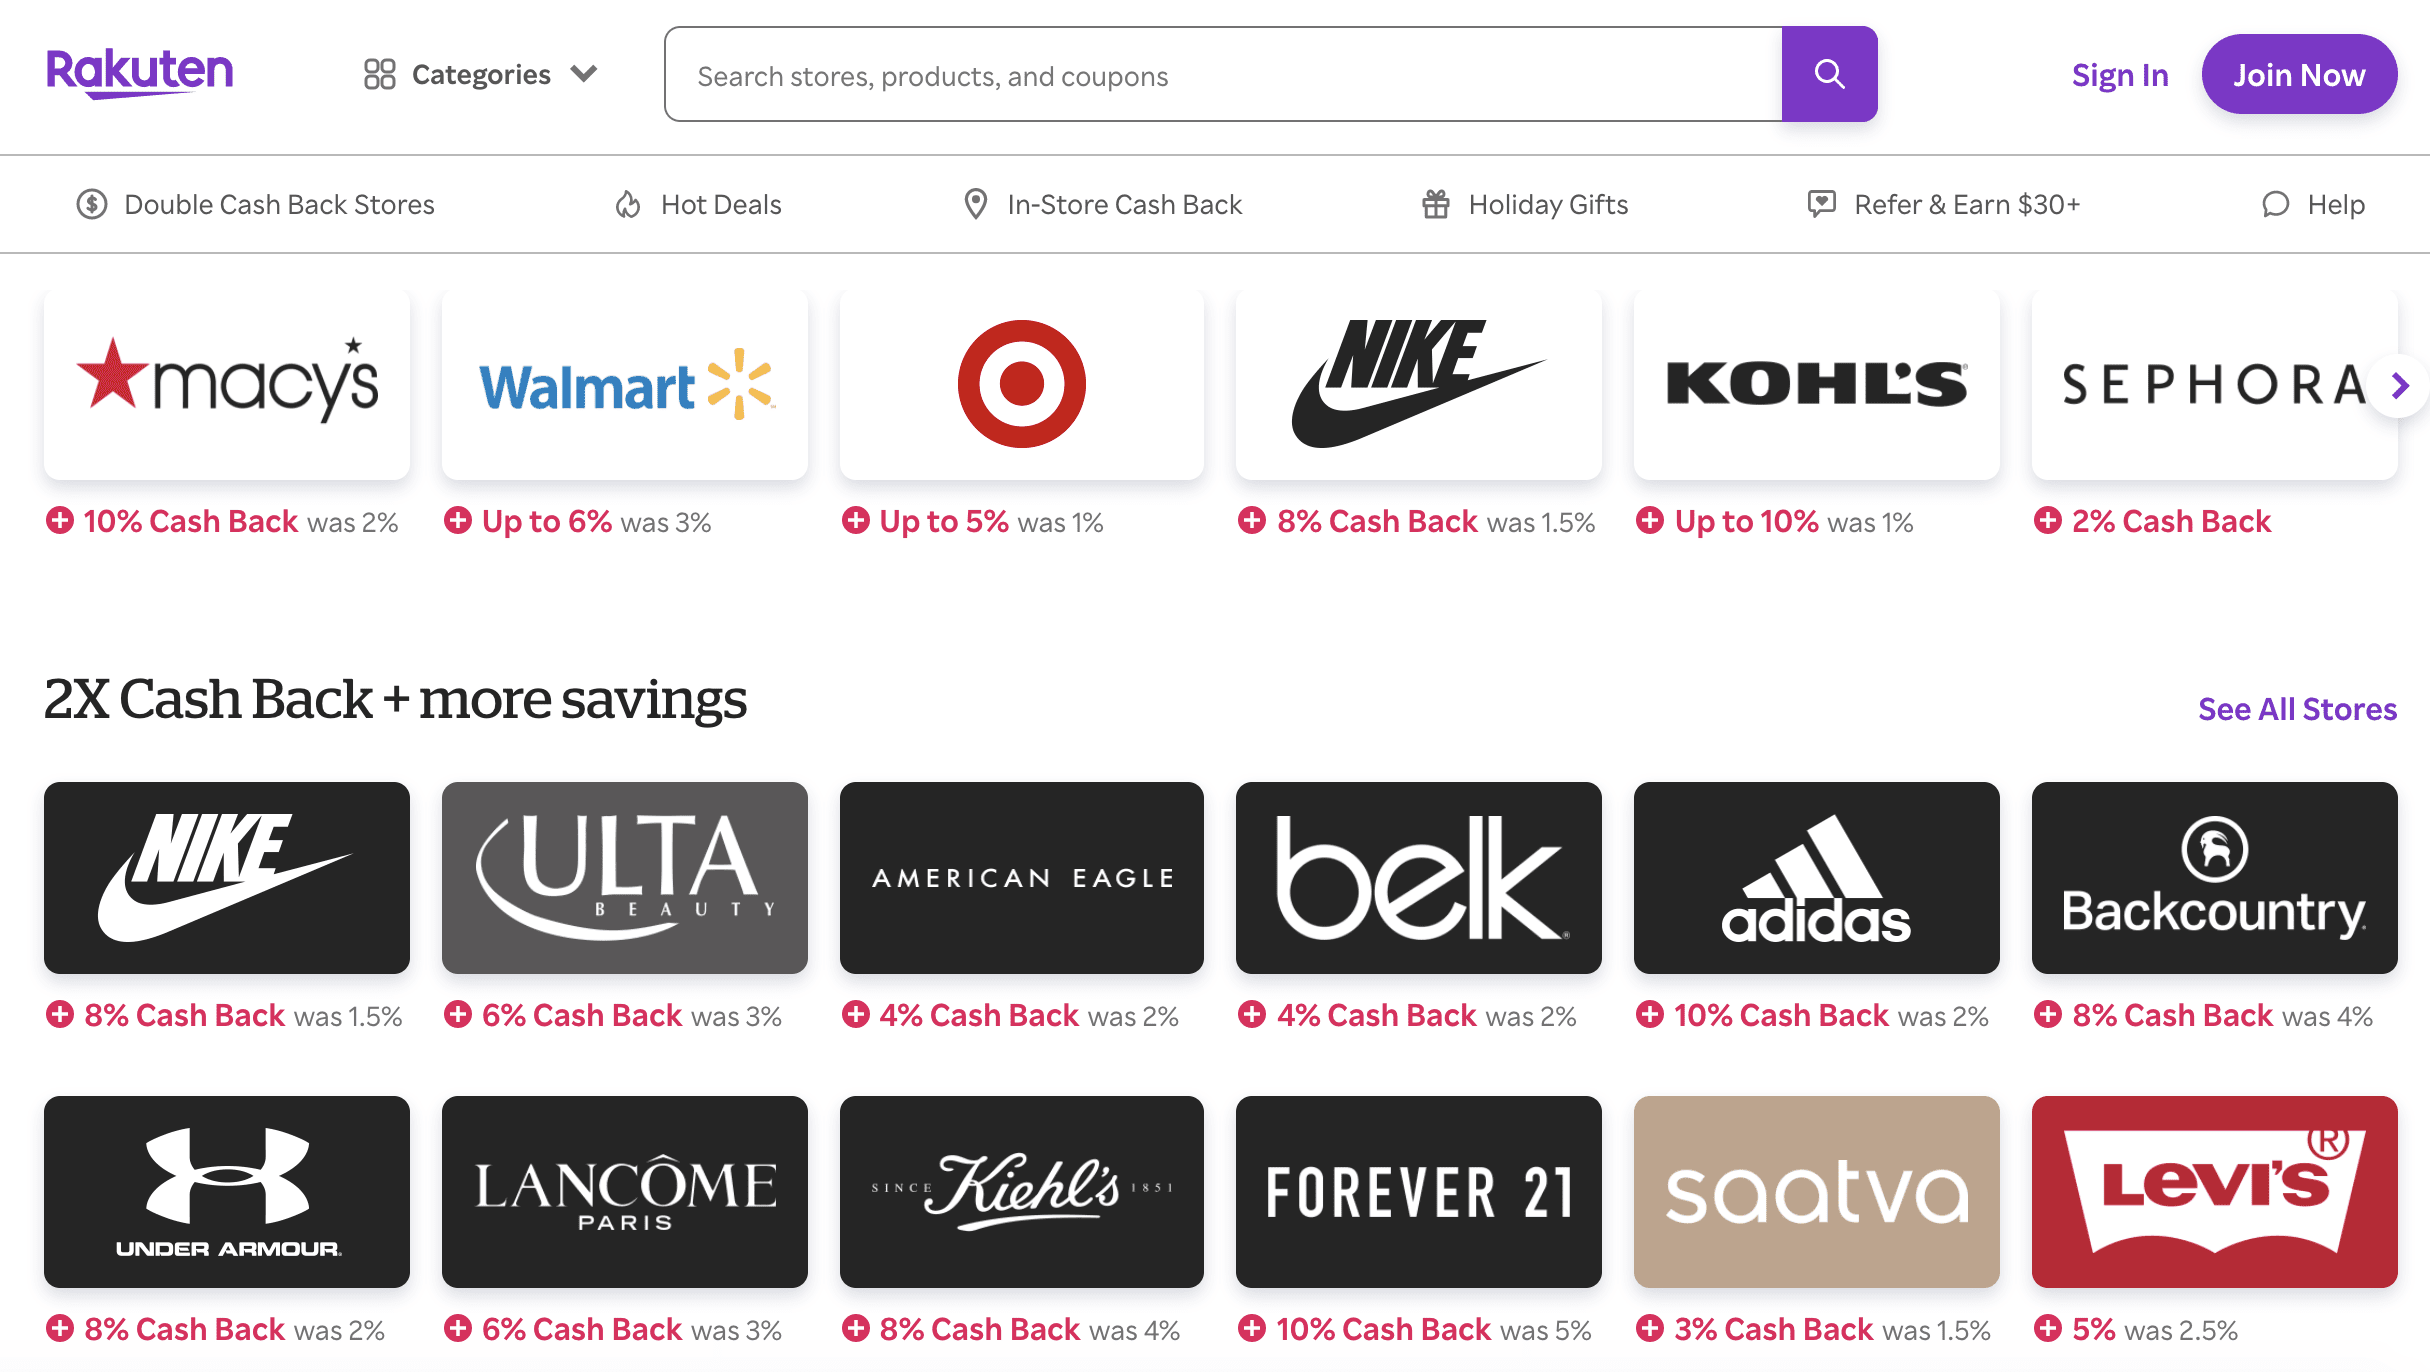The image size is (2430, 1372).
Task: Click the Join Now button
Action: 2298,75
